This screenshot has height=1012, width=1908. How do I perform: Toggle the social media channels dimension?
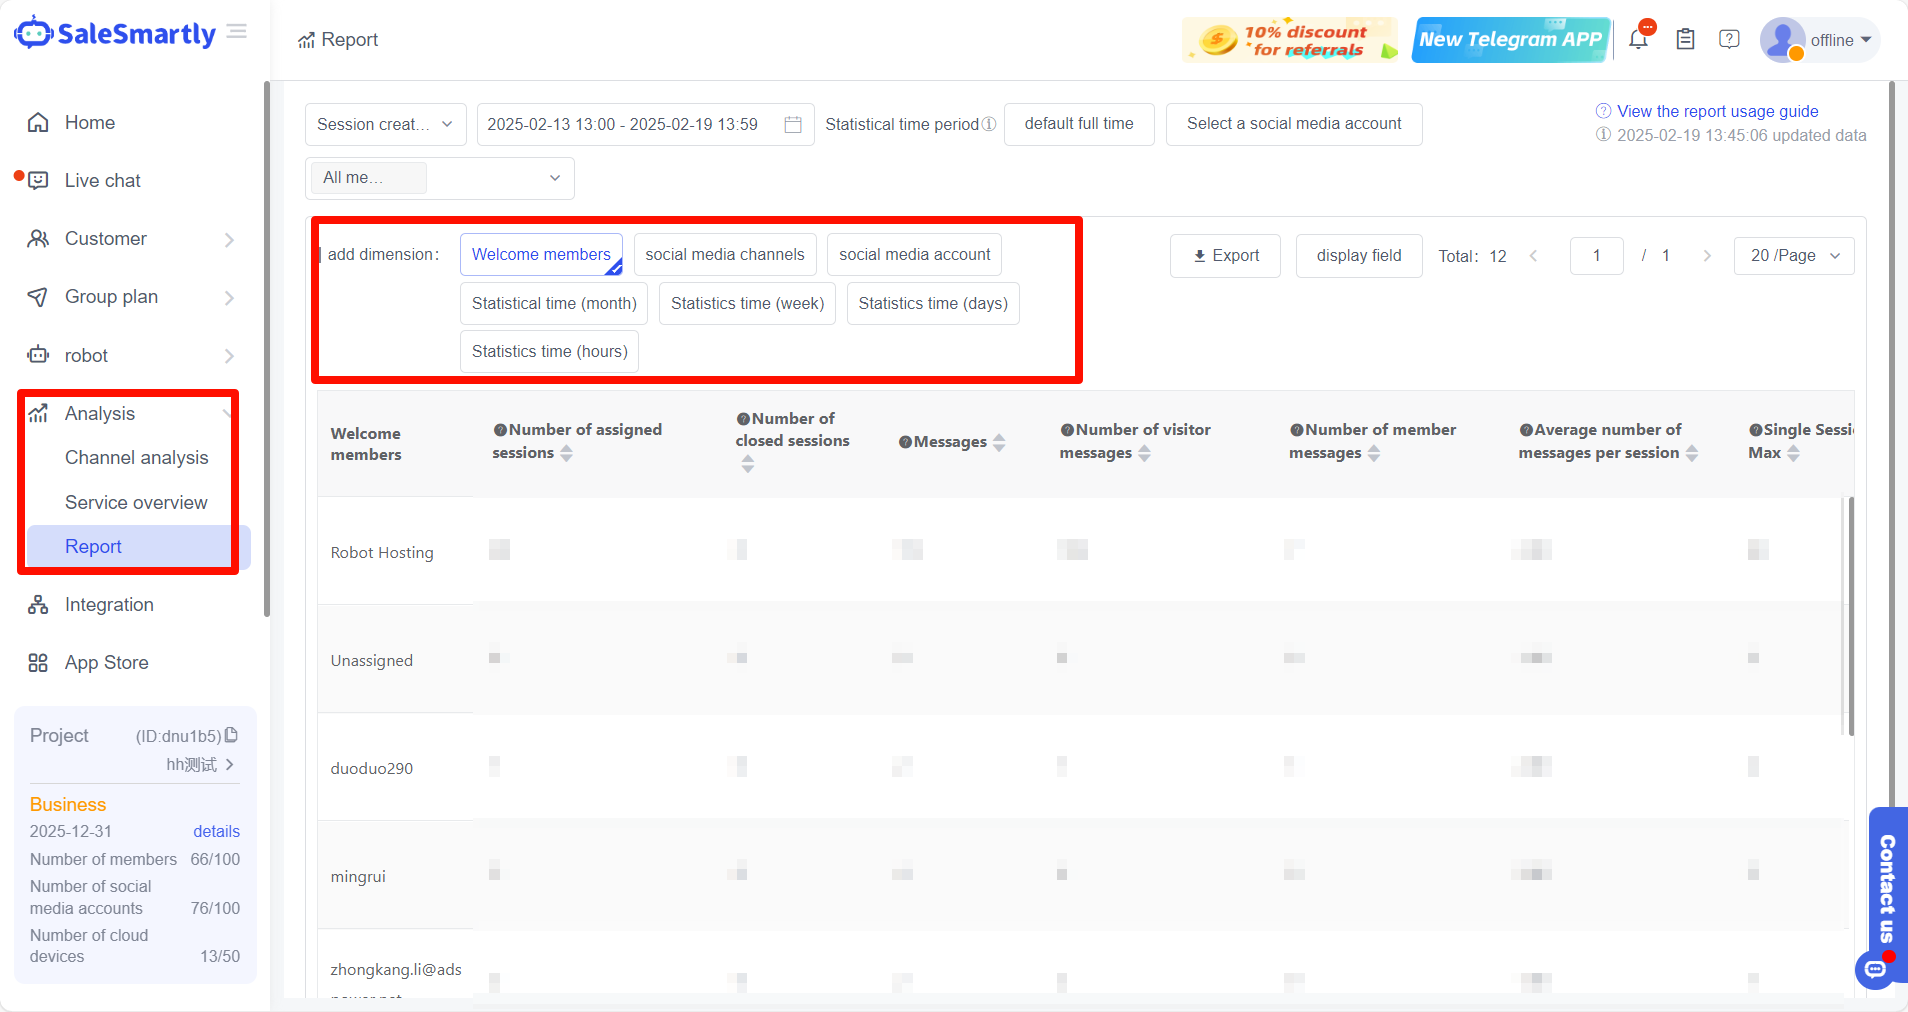click(x=725, y=255)
